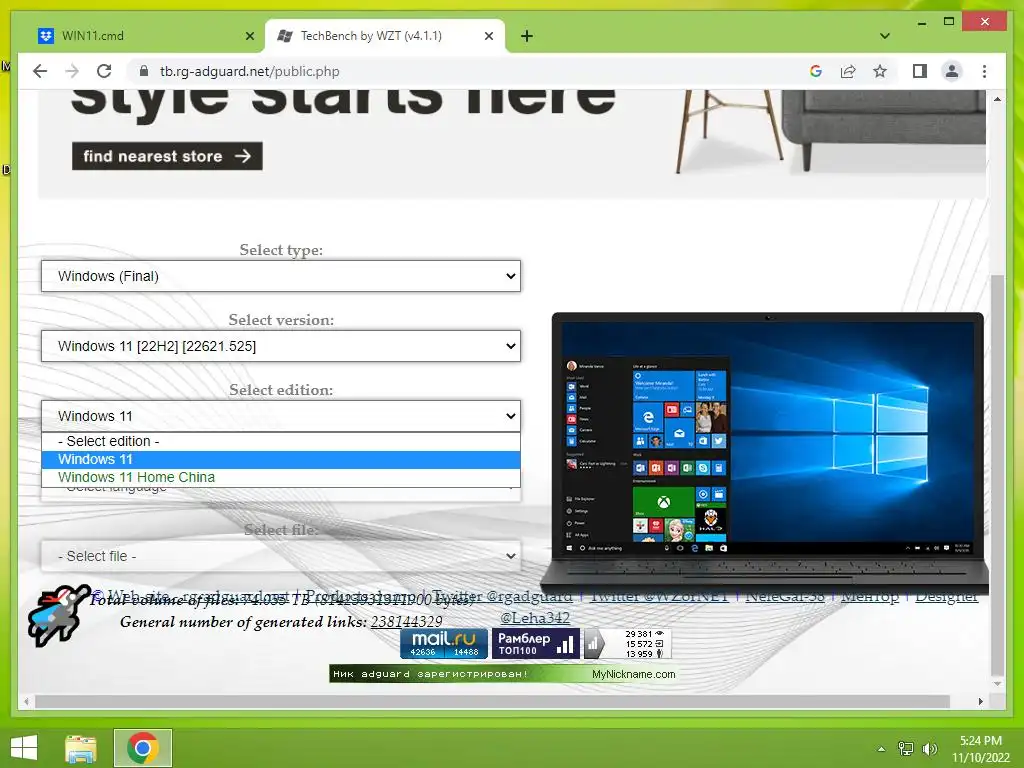Click the address bar URL
Screen dimensions: 1024x768
tap(249, 71)
